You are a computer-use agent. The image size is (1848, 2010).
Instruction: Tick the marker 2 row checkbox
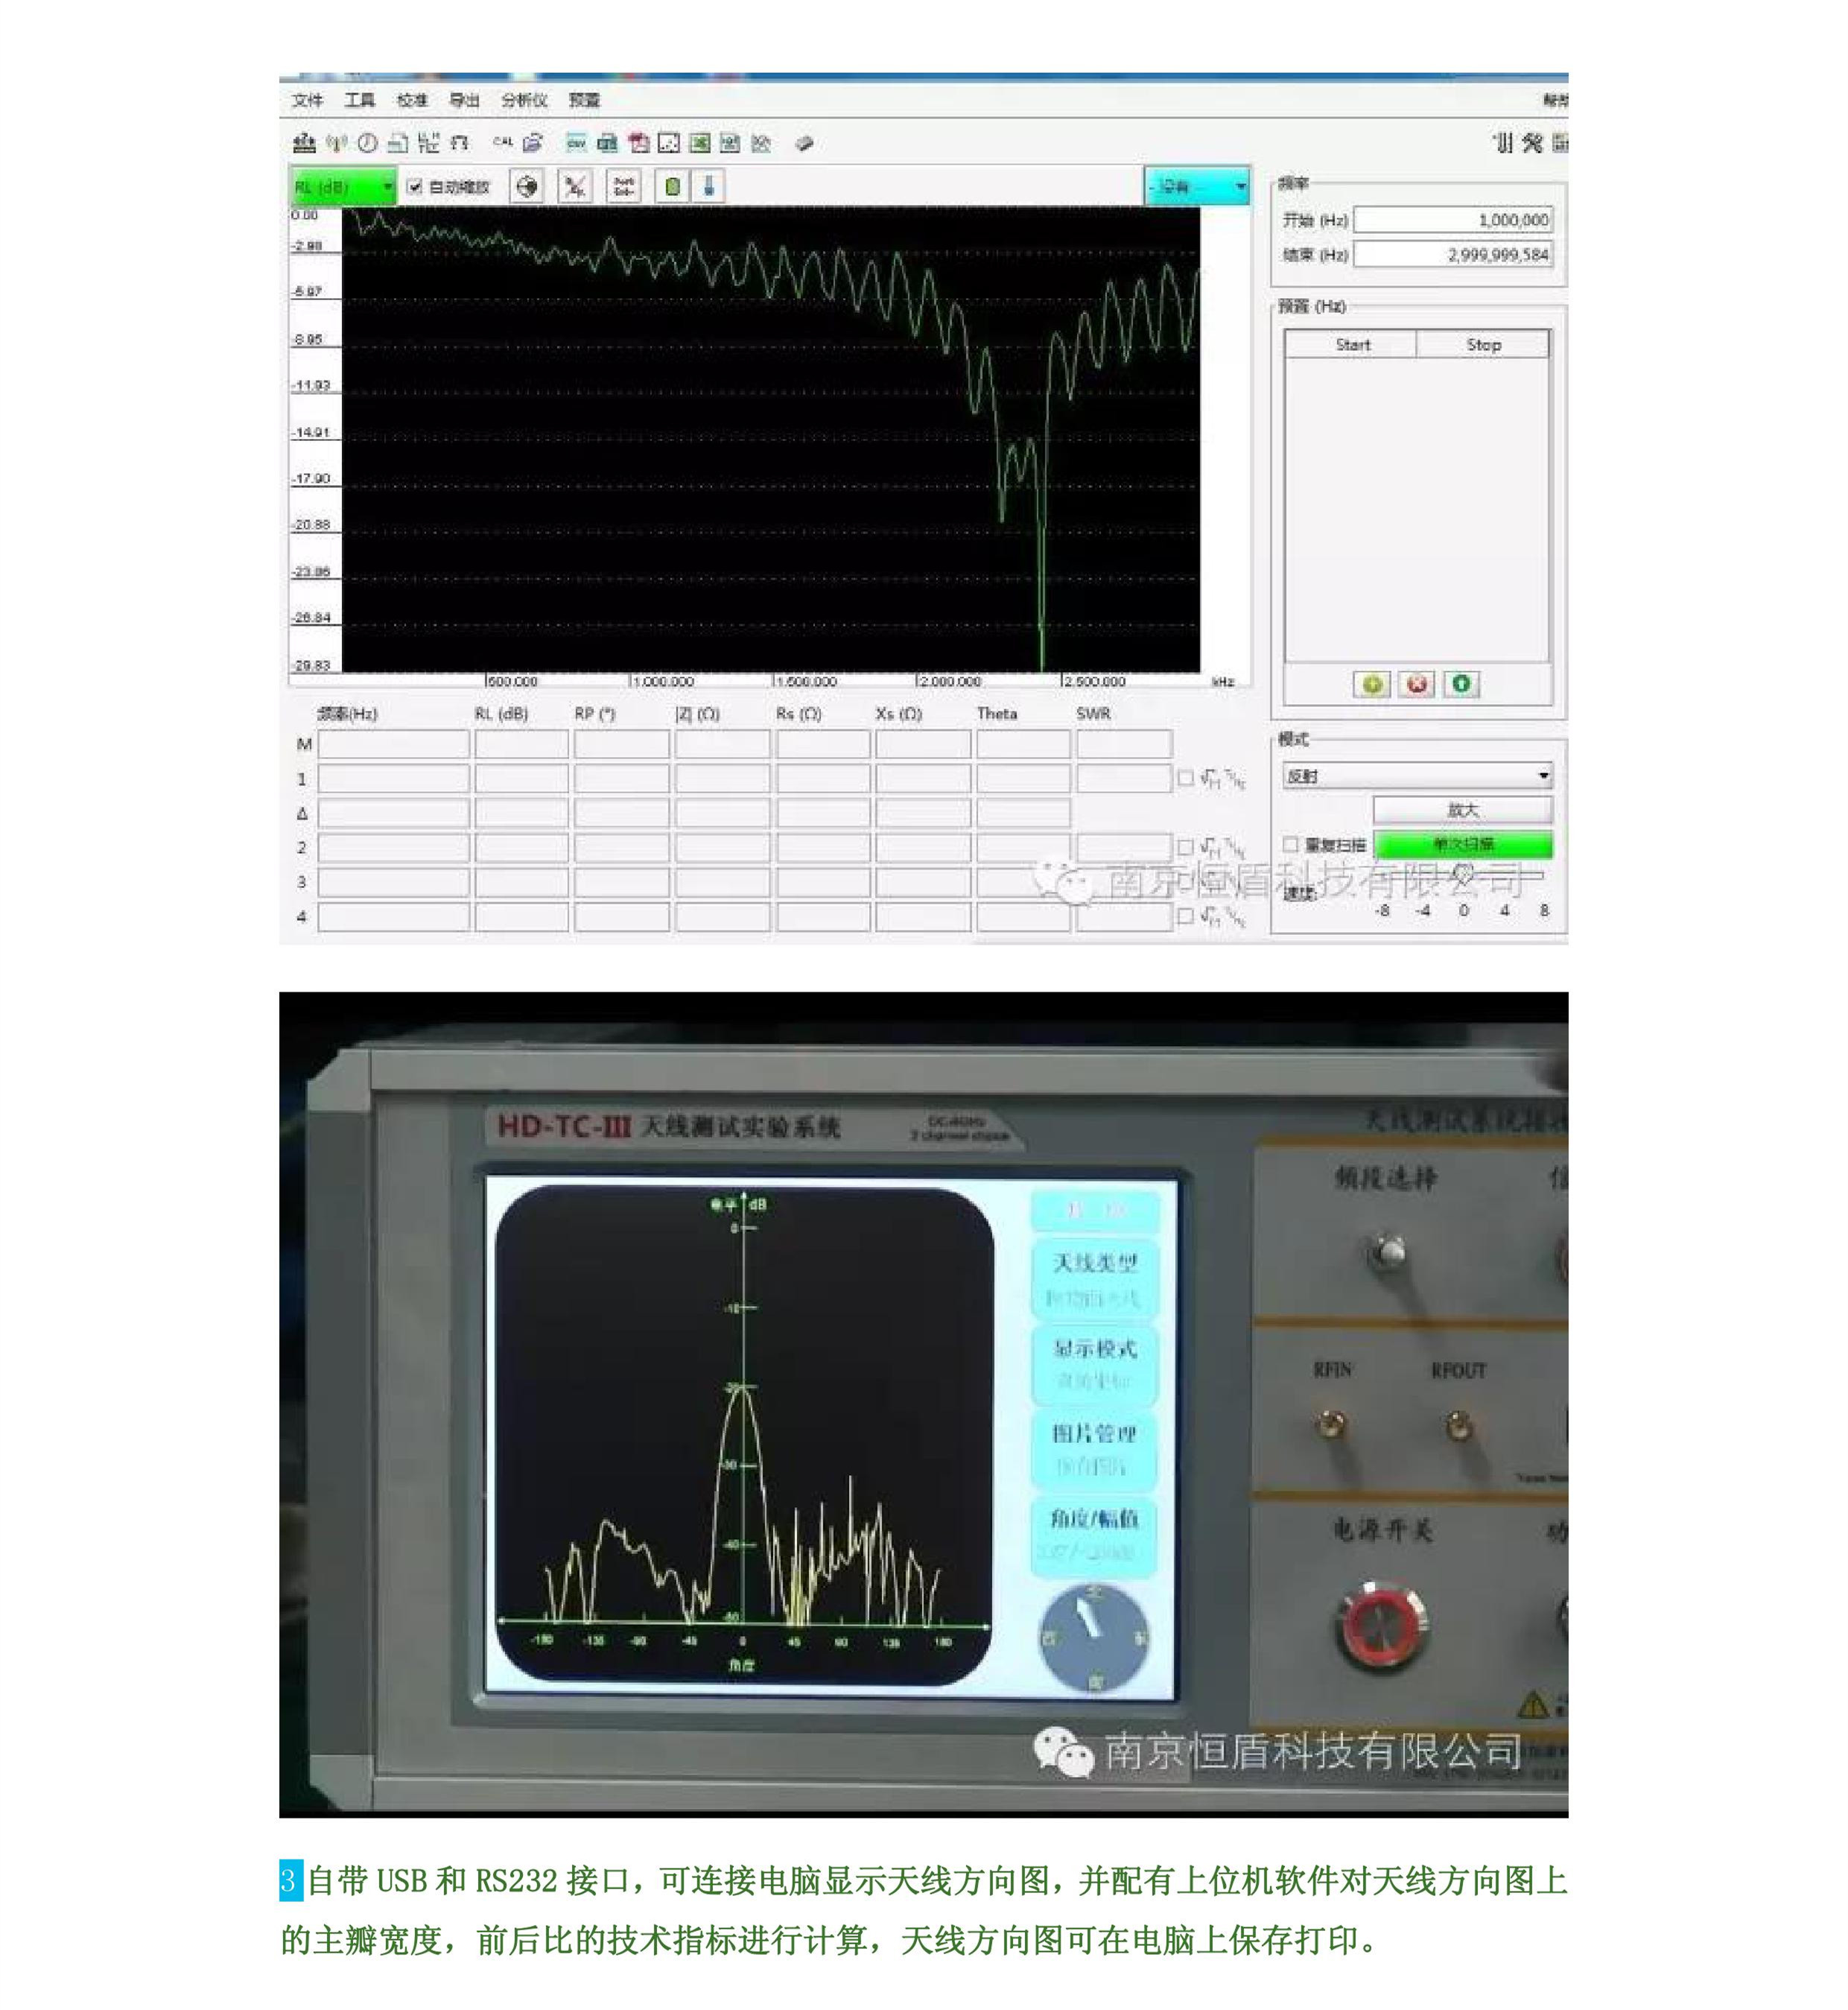[x=1185, y=847]
